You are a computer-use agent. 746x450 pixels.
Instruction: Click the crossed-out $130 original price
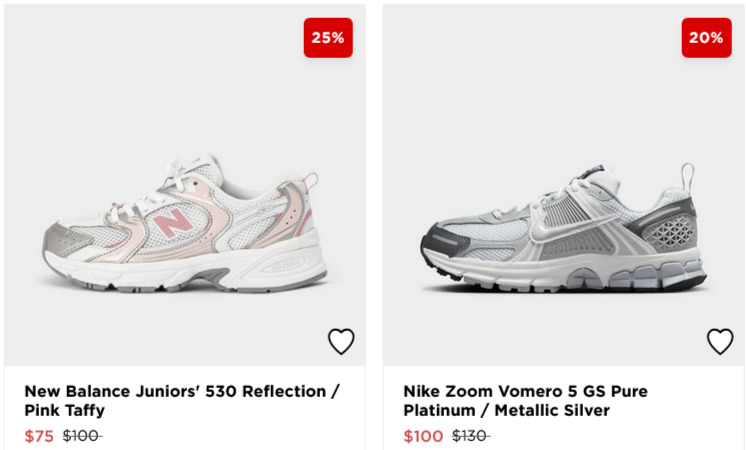click(470, 436)
